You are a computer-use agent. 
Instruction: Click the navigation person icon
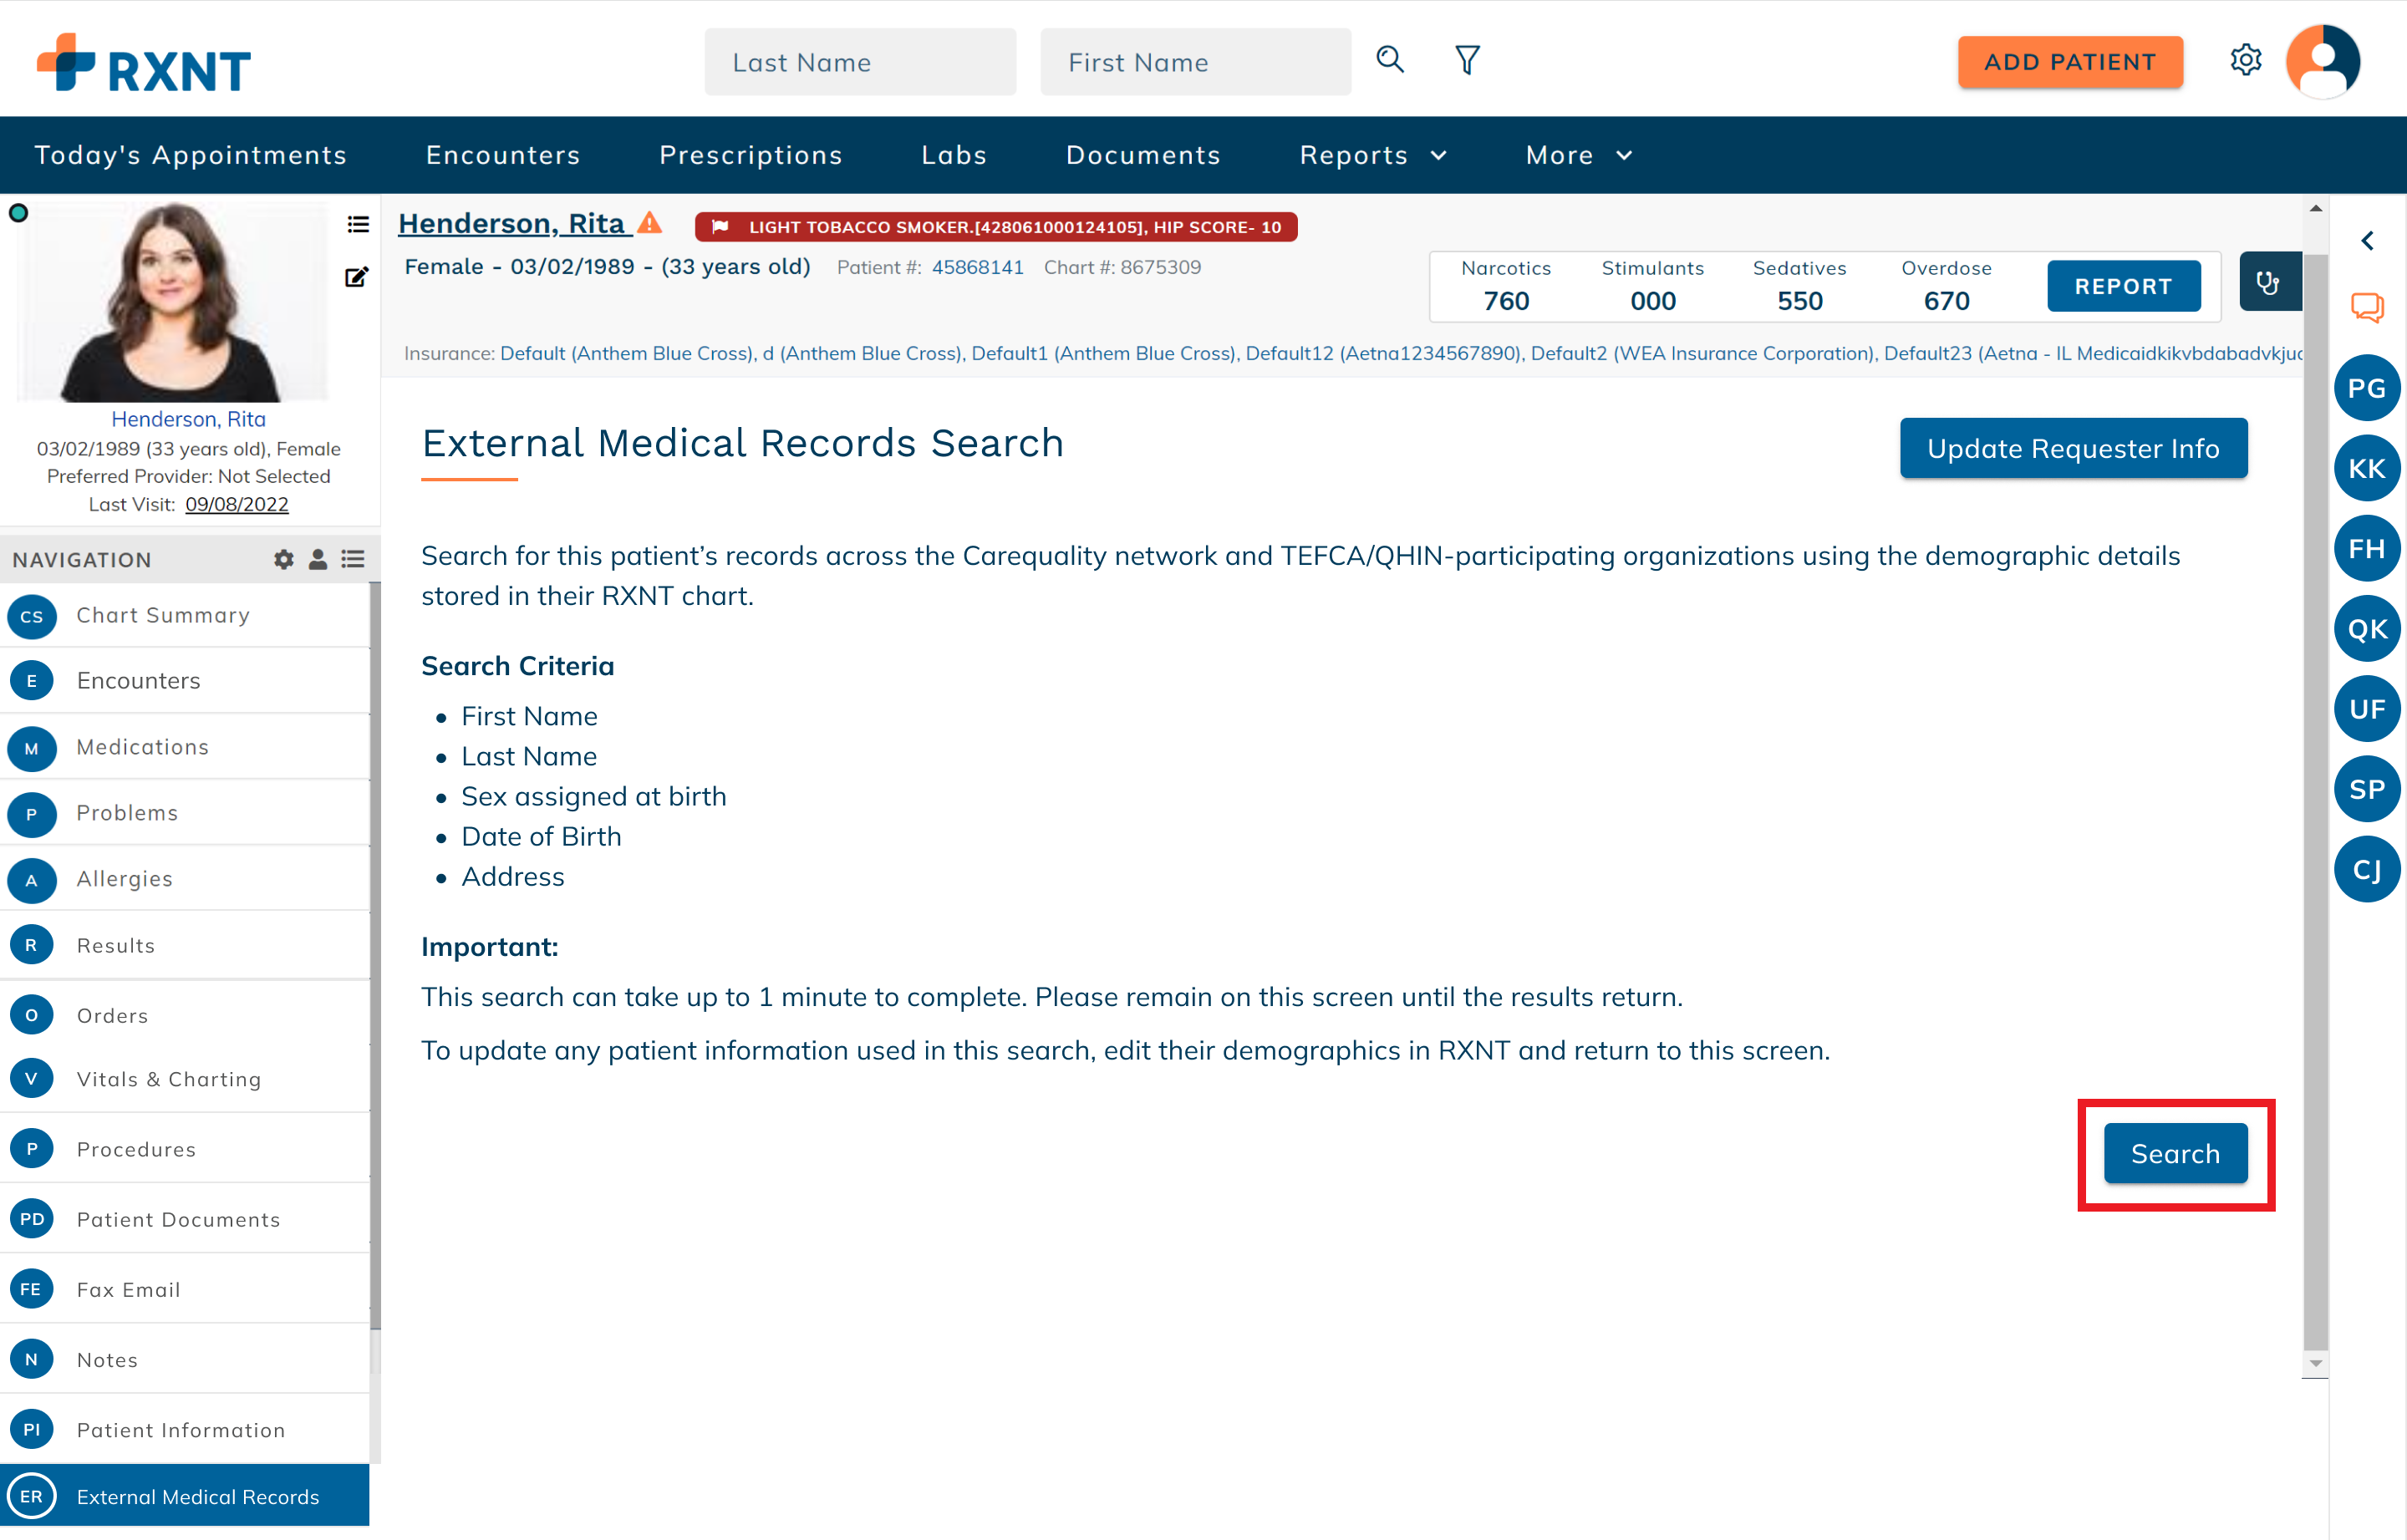coord(318,559)
